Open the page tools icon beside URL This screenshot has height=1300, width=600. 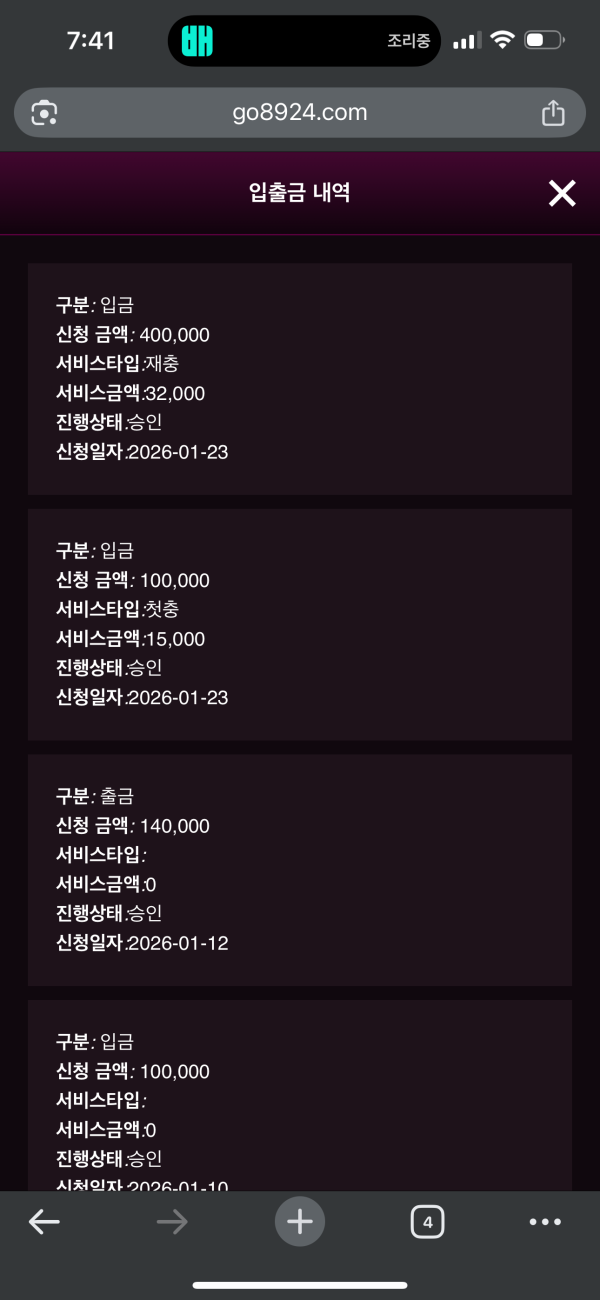tap(44, 113)
